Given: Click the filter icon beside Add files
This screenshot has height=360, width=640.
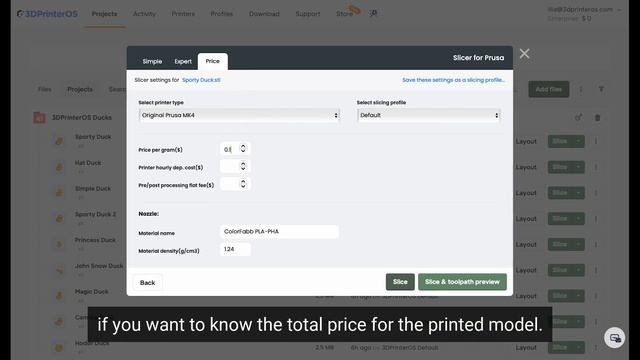Looking at the screenshot, I should point(601,89).
